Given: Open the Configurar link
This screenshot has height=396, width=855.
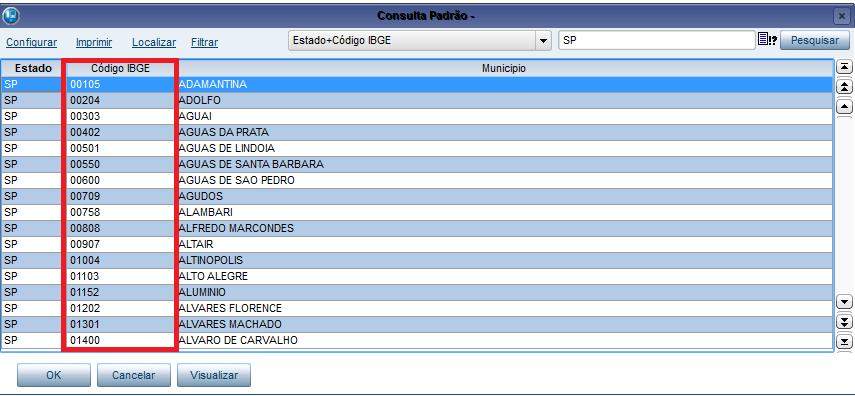Looking at the screenshot, I should pyautogui.click(x=32, y=42).
